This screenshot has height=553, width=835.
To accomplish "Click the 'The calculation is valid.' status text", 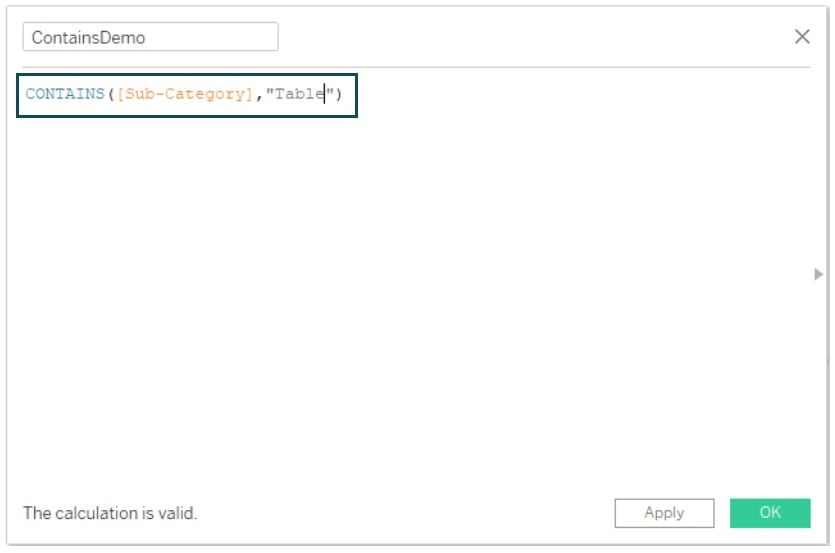I will (x=110, y=513).
